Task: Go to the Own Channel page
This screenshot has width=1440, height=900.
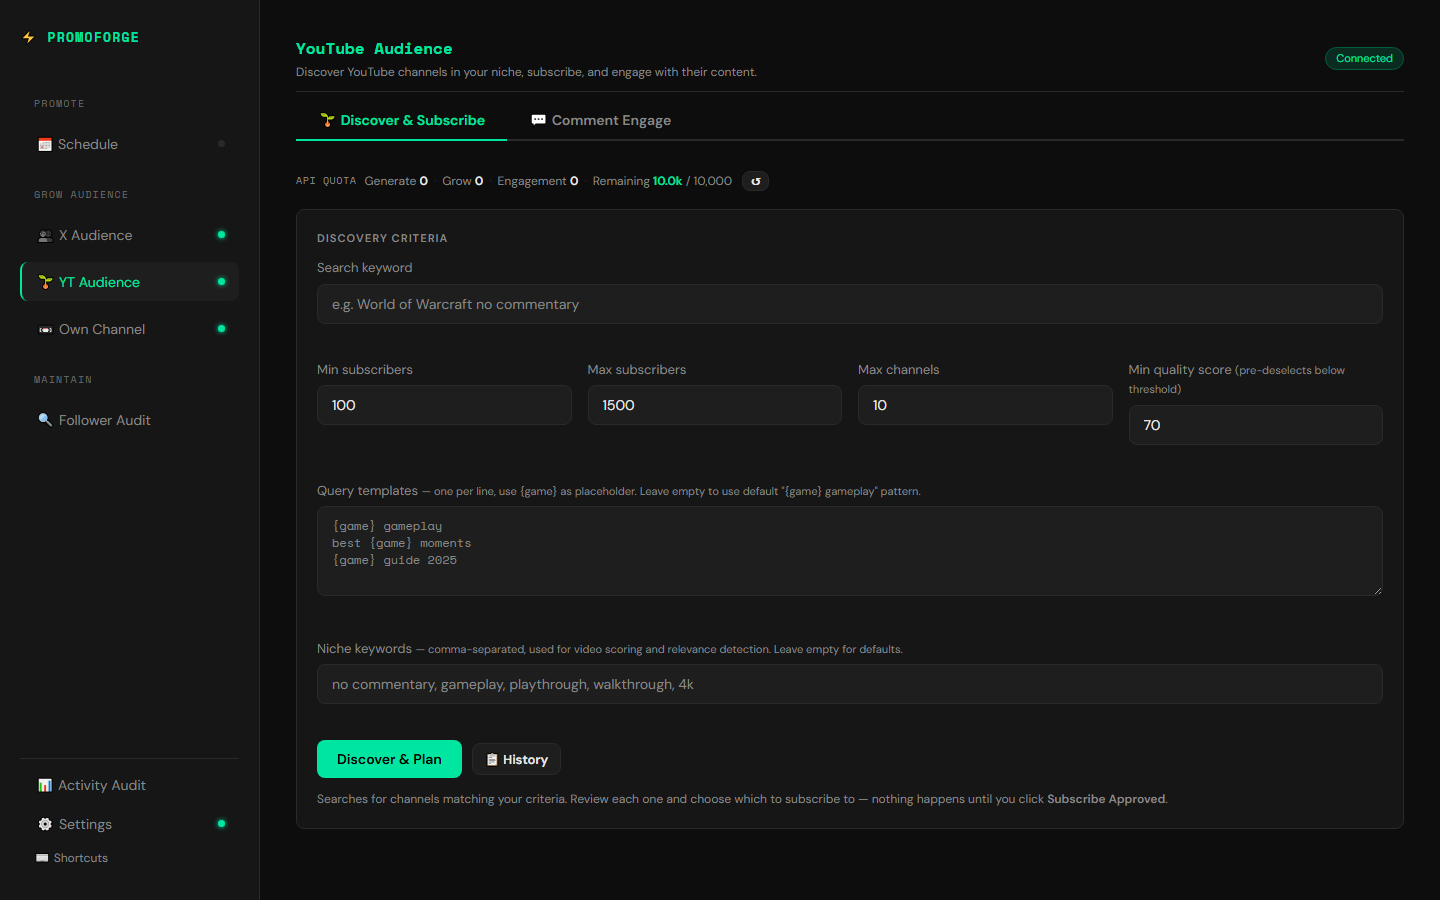Action: (129, 329)
